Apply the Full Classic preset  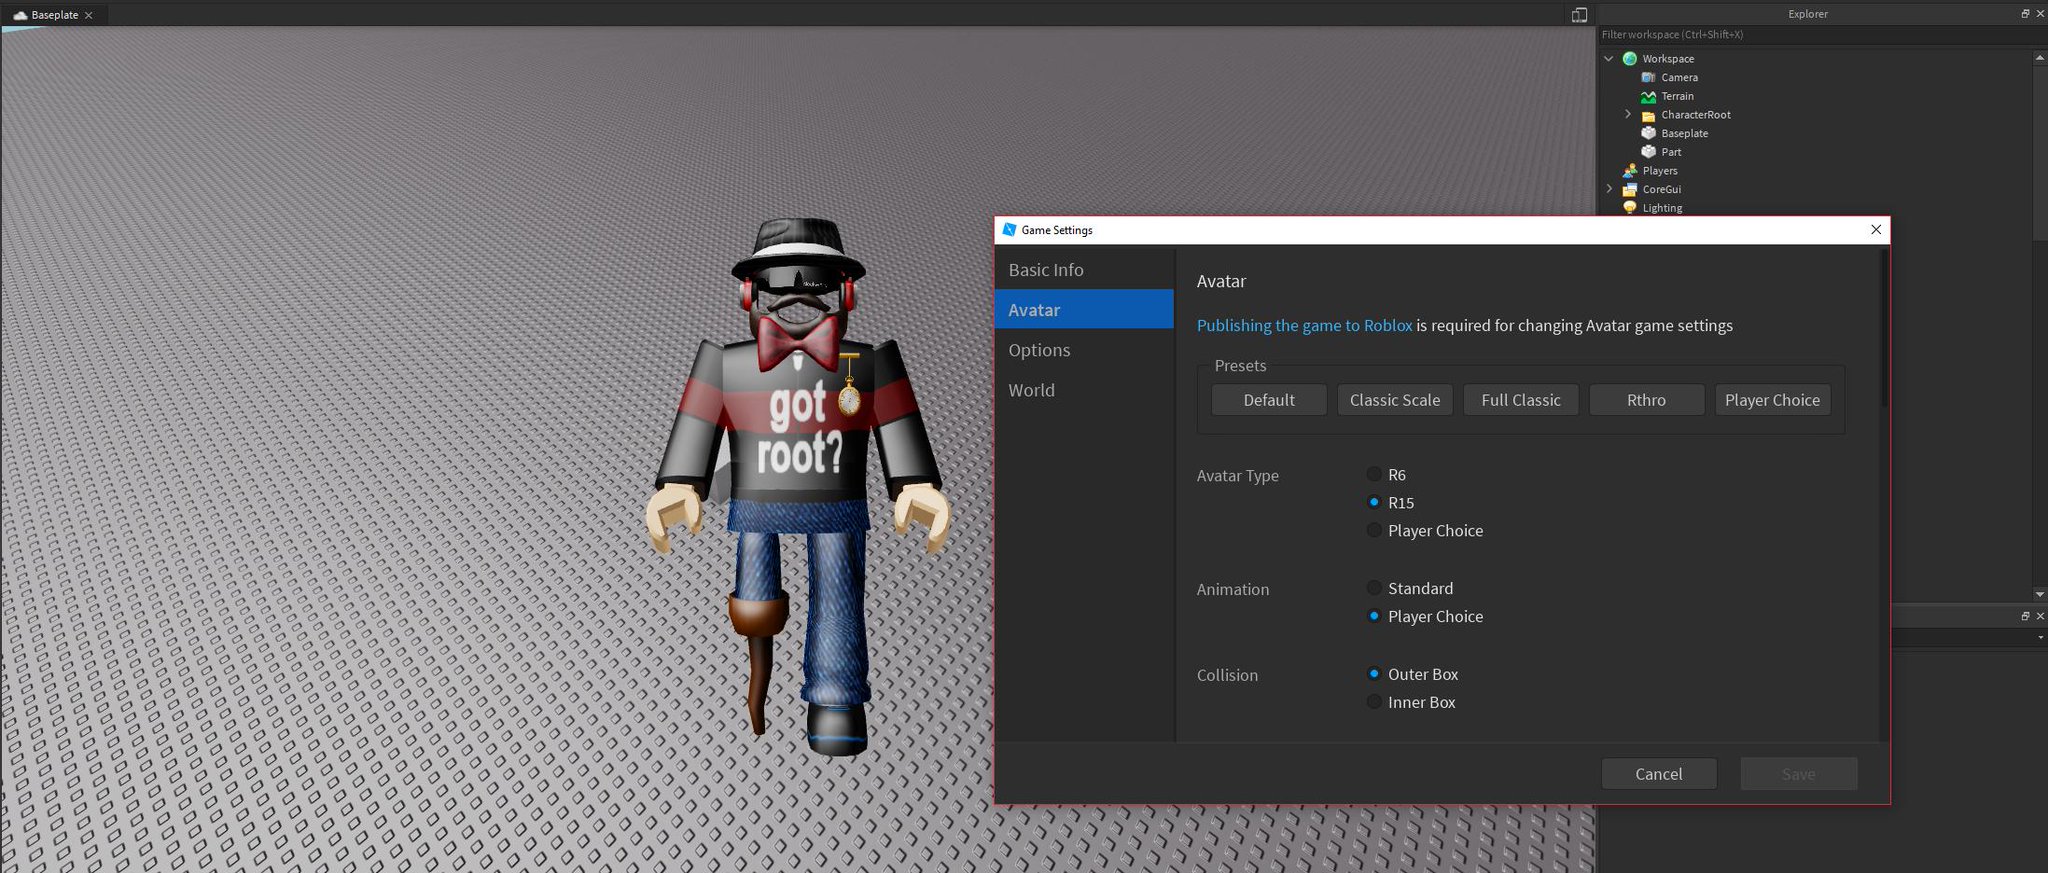(1521, 400)
